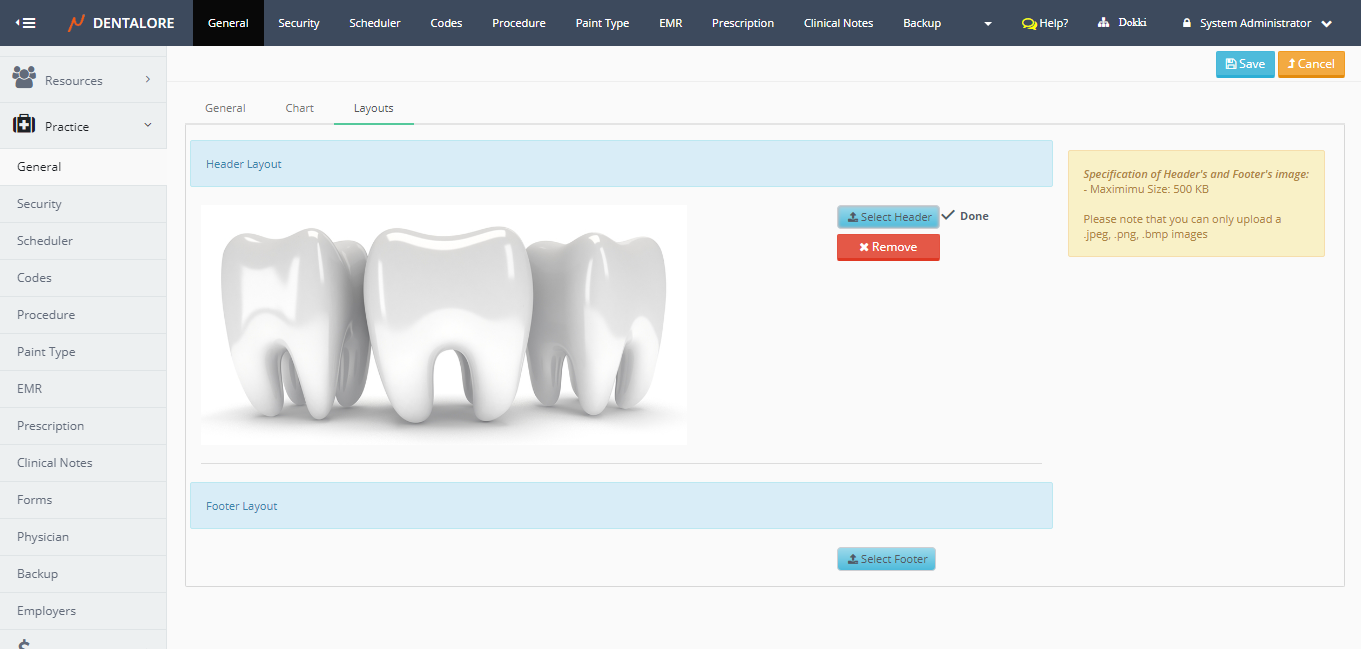1361x649 pixels.
Task: Click the dollar sign icon in sidebar
Action: coord(24,642)
